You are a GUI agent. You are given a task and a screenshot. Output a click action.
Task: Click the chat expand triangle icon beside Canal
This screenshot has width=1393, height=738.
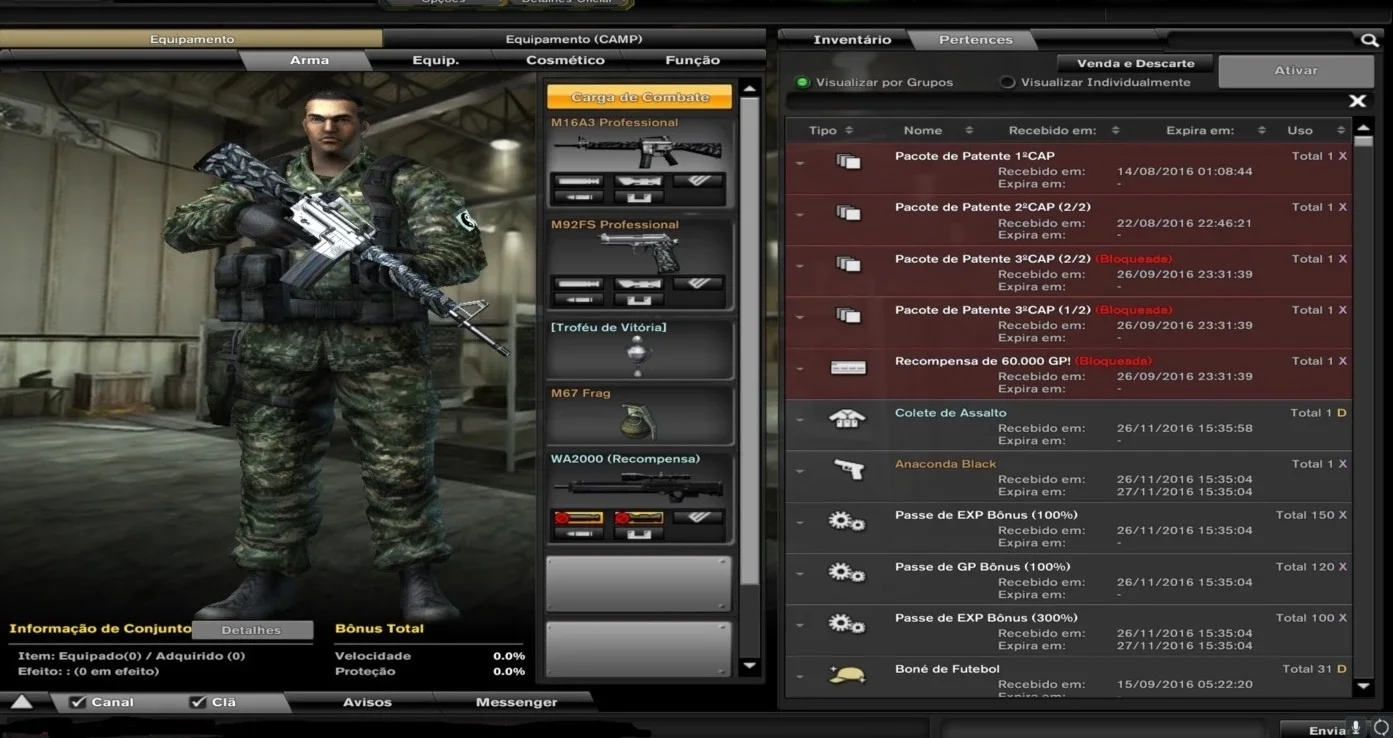(22, 702)
